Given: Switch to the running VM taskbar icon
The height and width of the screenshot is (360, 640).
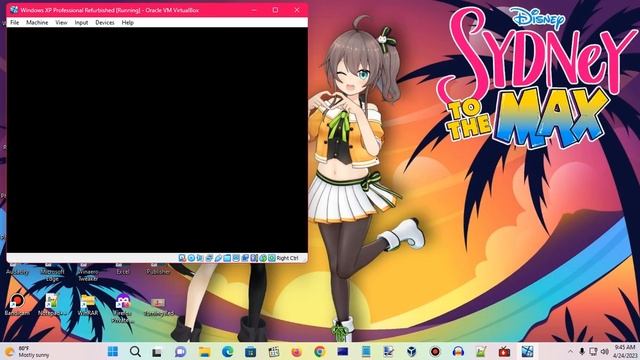Looking at the screenshot, I should tap(527, 351).
